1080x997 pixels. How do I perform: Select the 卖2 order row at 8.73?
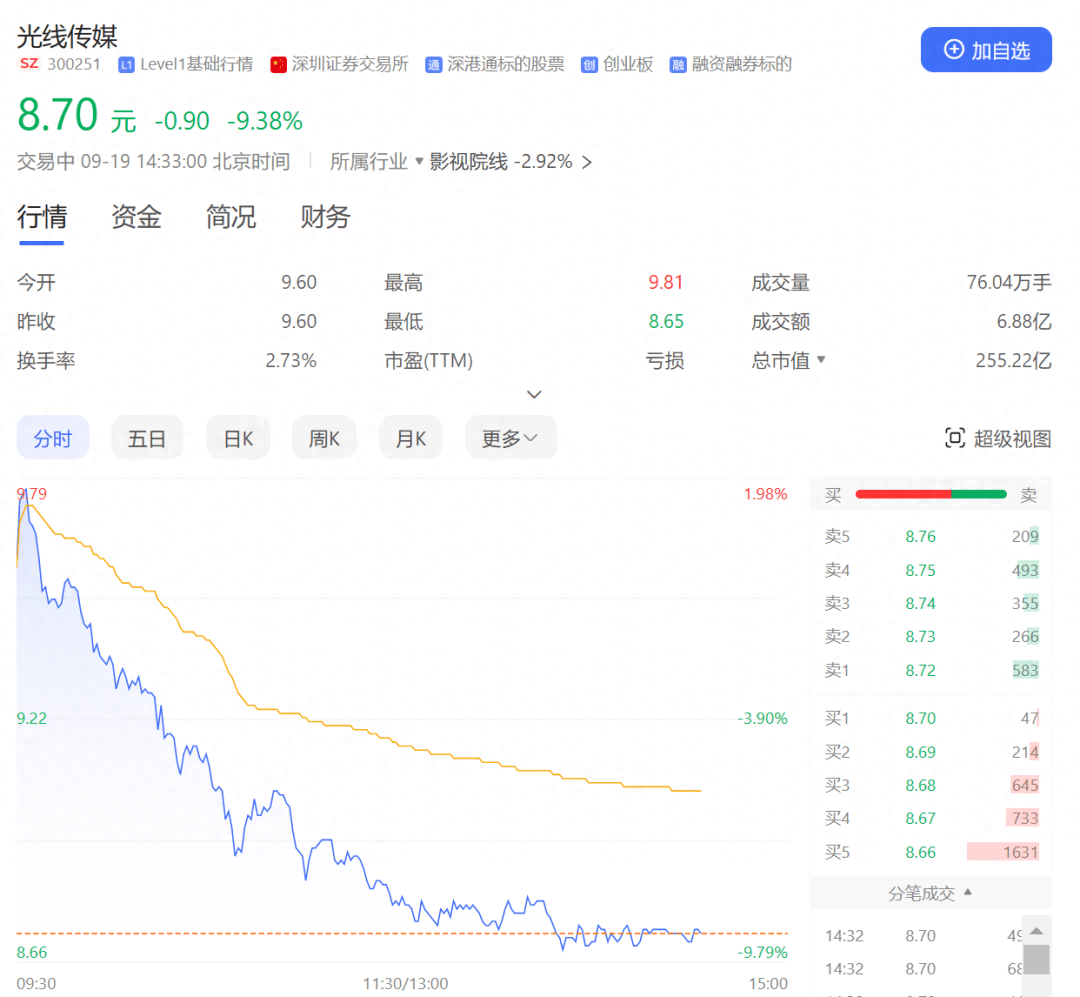click(931, 636)
